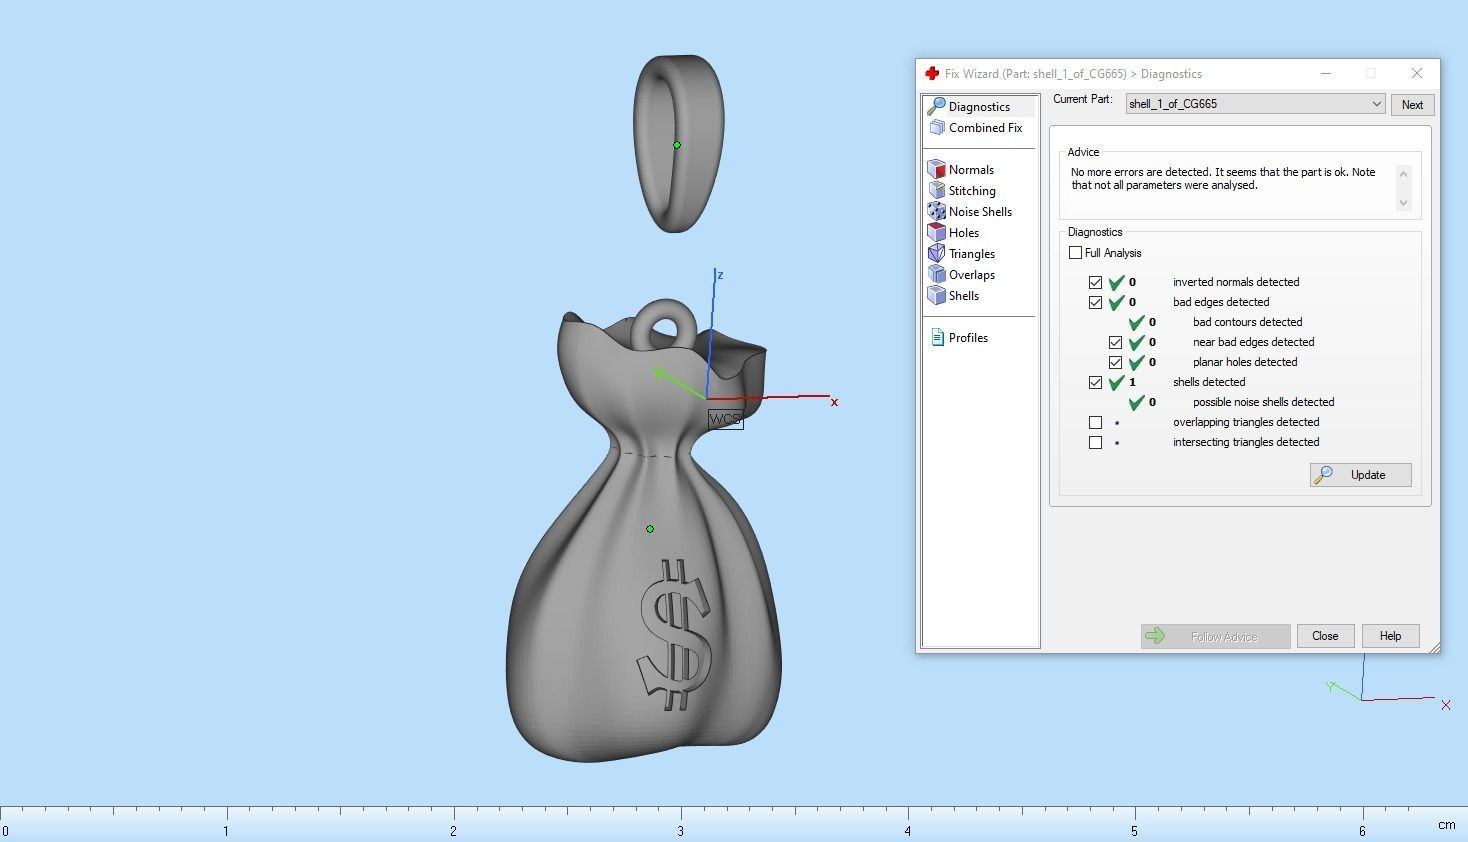
Task: Go to the Shells page label
Action: pyautogui.click(x=964, y=296)
